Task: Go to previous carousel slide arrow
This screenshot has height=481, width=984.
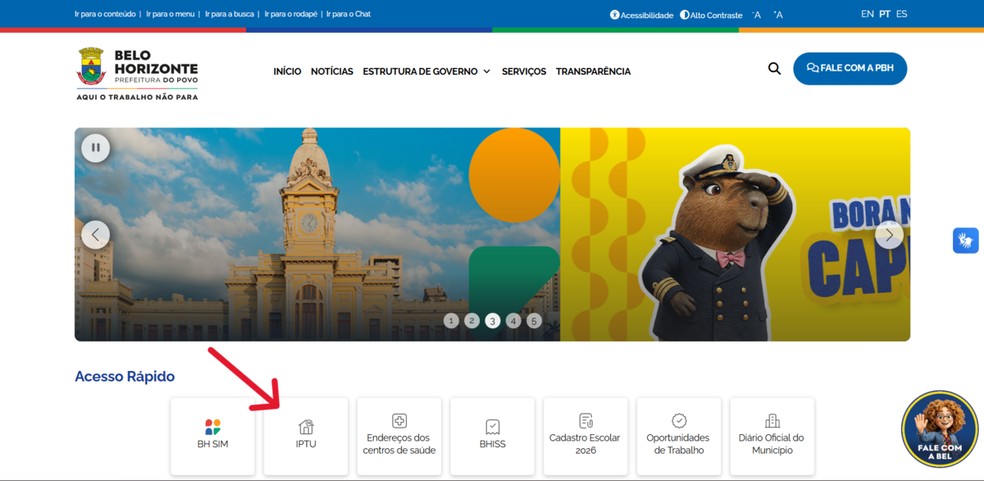Action: point(95,235)
